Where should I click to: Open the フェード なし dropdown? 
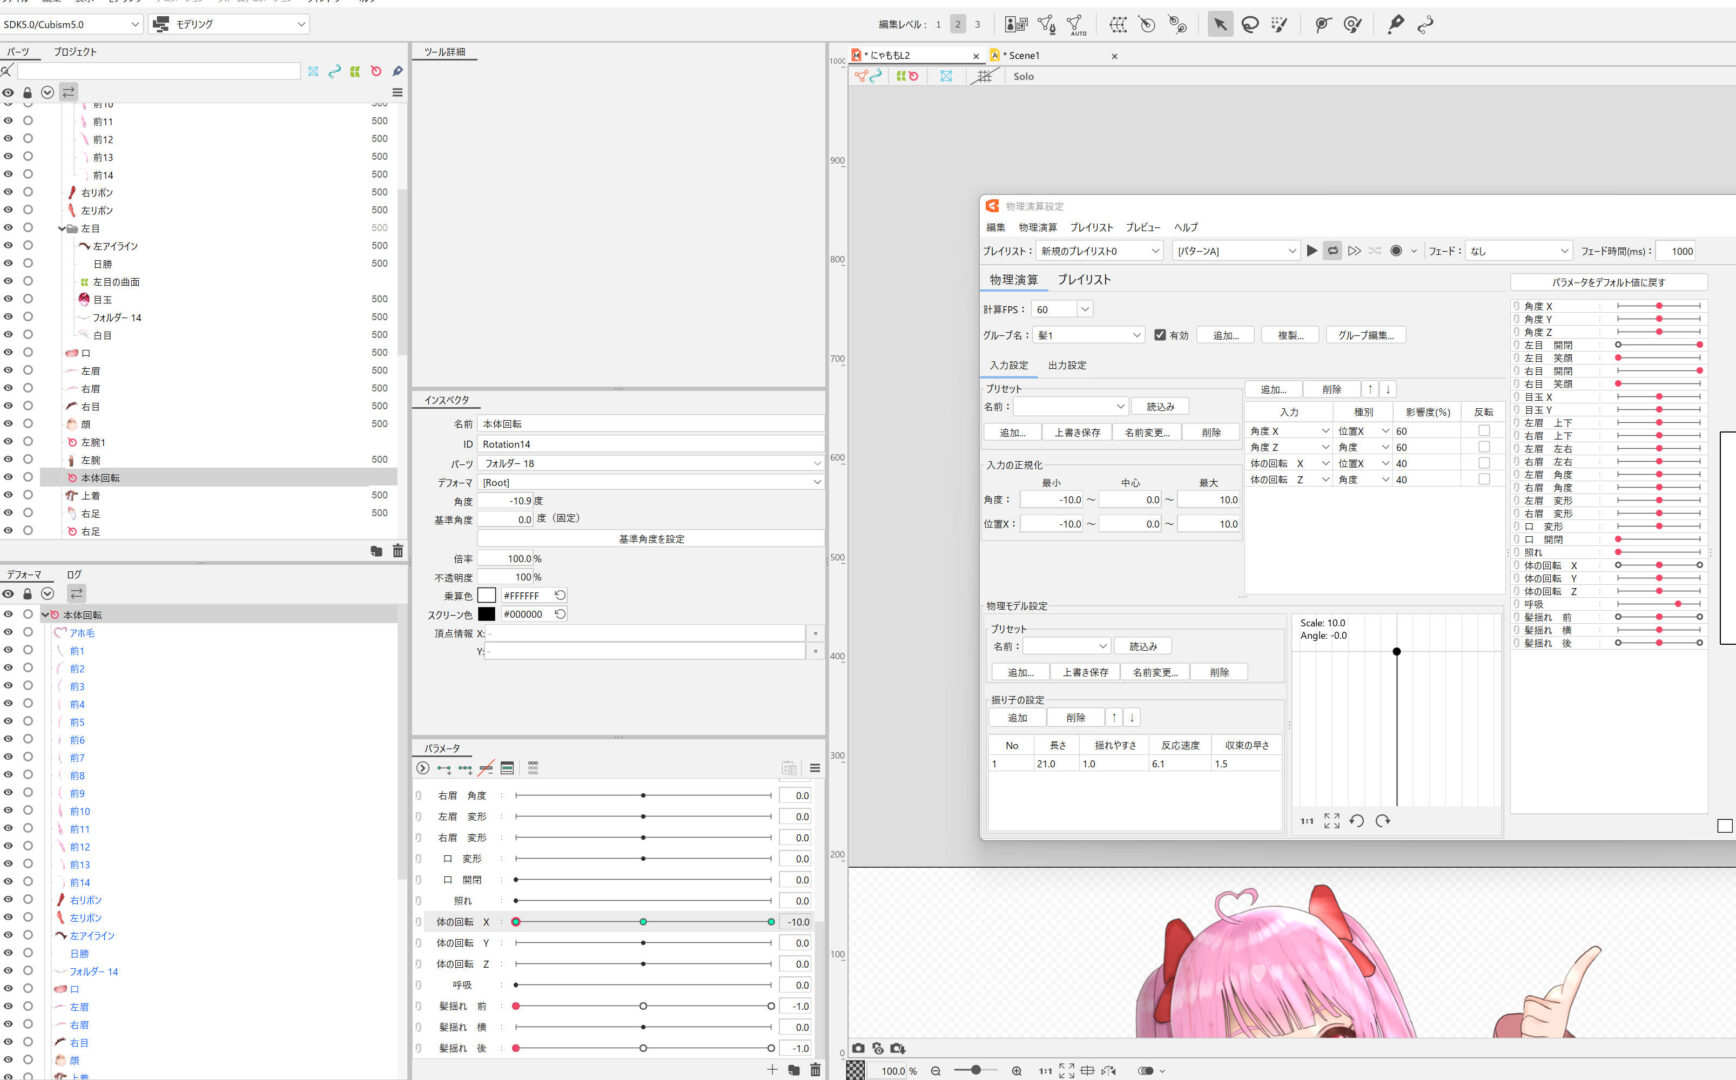pos(1520,251)
